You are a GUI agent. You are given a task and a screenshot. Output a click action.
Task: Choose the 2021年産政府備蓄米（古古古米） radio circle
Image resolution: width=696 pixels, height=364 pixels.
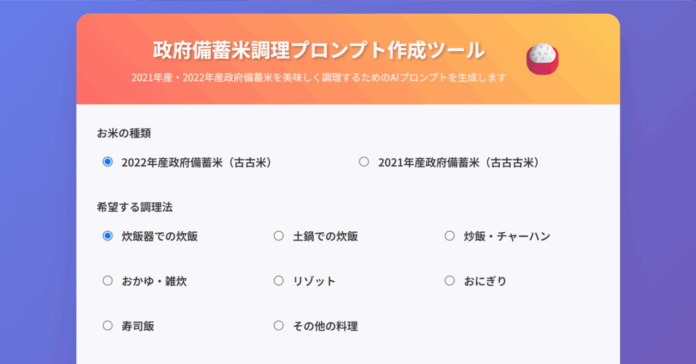(364, 162)
